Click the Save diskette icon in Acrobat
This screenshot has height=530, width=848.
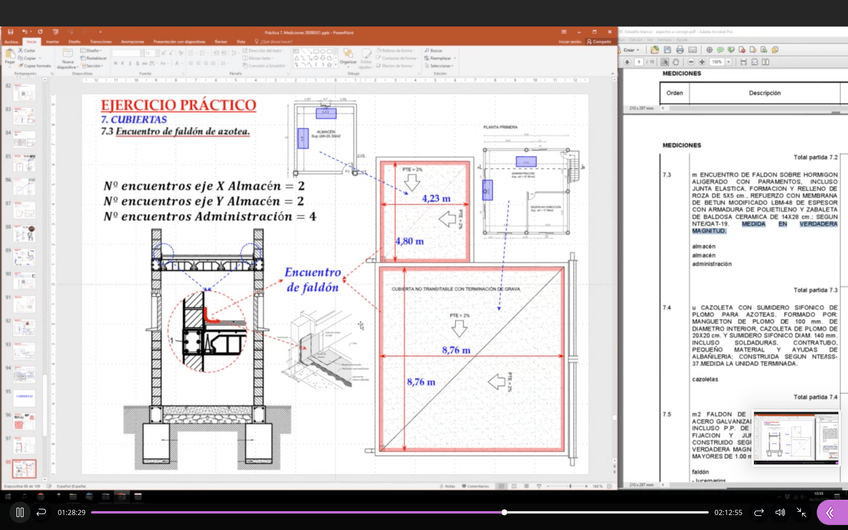[667, 50]
